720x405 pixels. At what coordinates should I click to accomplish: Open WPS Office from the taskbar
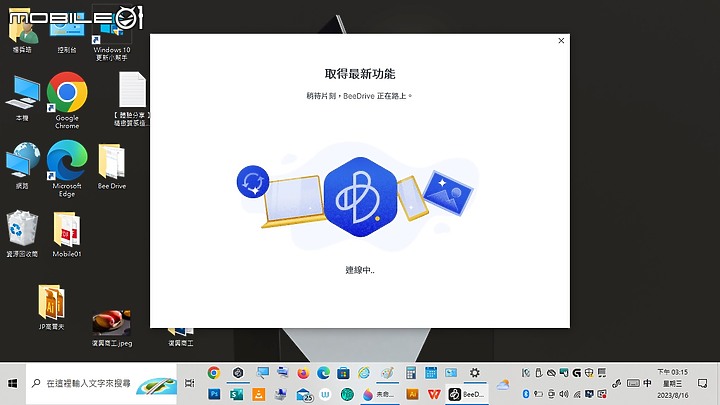(434, 394)
